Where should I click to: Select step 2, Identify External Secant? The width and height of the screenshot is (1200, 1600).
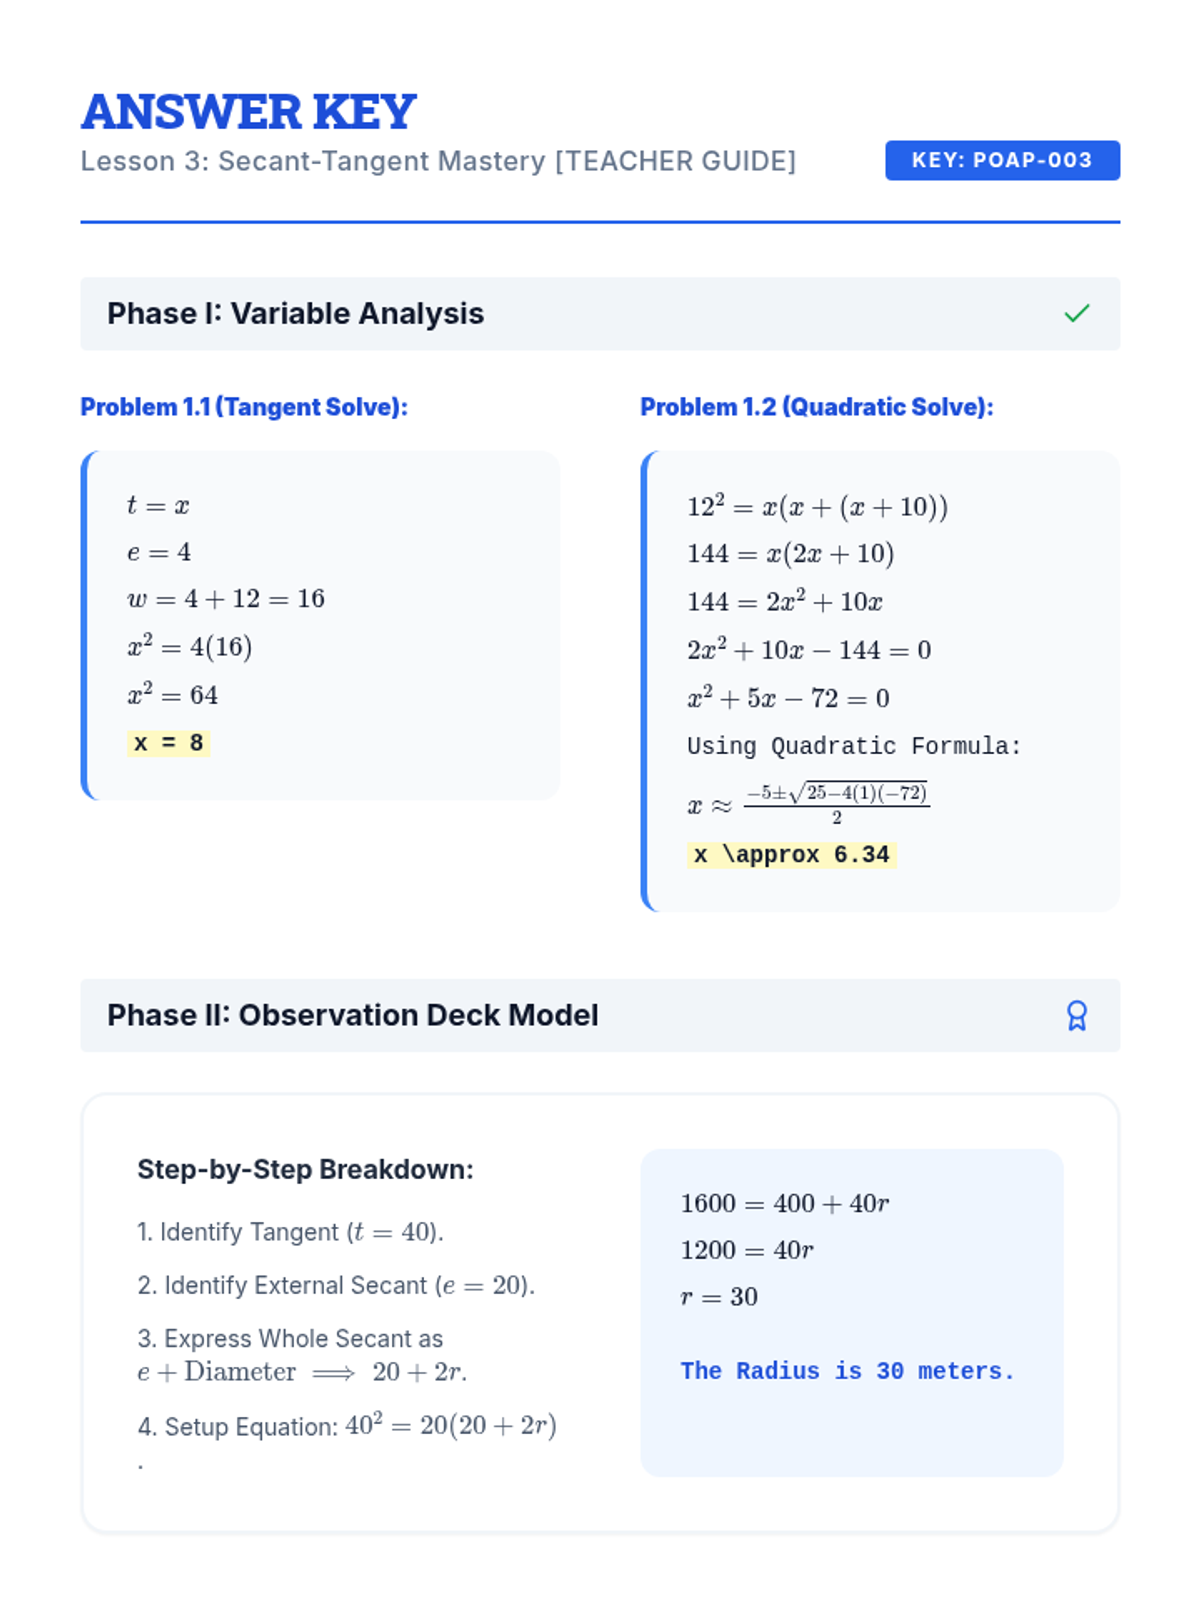tap(336, 1285)
